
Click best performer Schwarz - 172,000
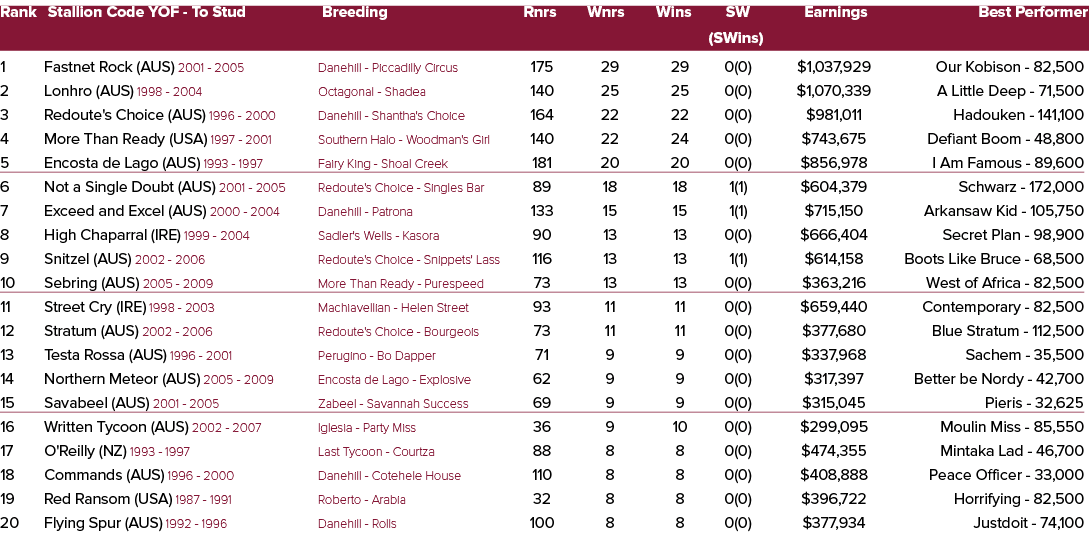tap(1021, 187)
